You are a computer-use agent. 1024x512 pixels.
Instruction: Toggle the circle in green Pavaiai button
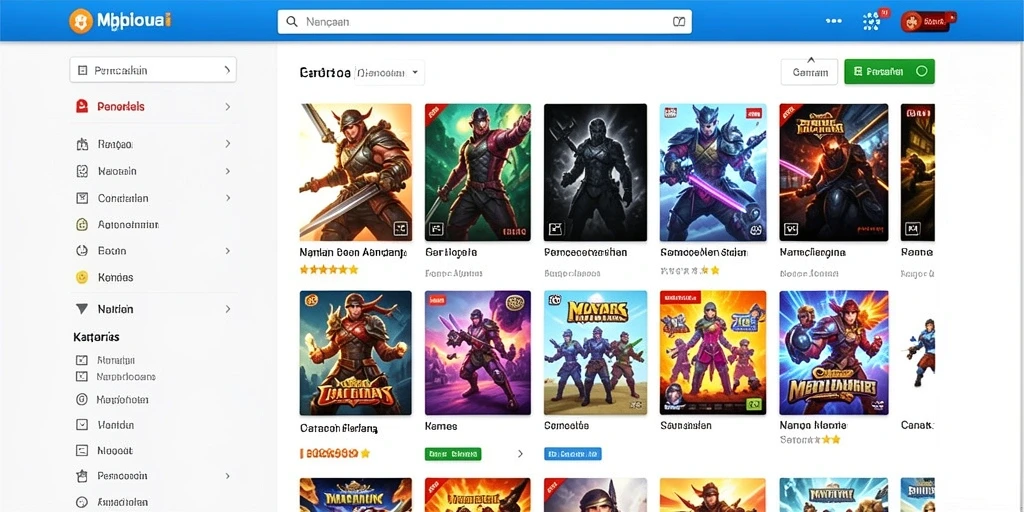pos(921,71)
